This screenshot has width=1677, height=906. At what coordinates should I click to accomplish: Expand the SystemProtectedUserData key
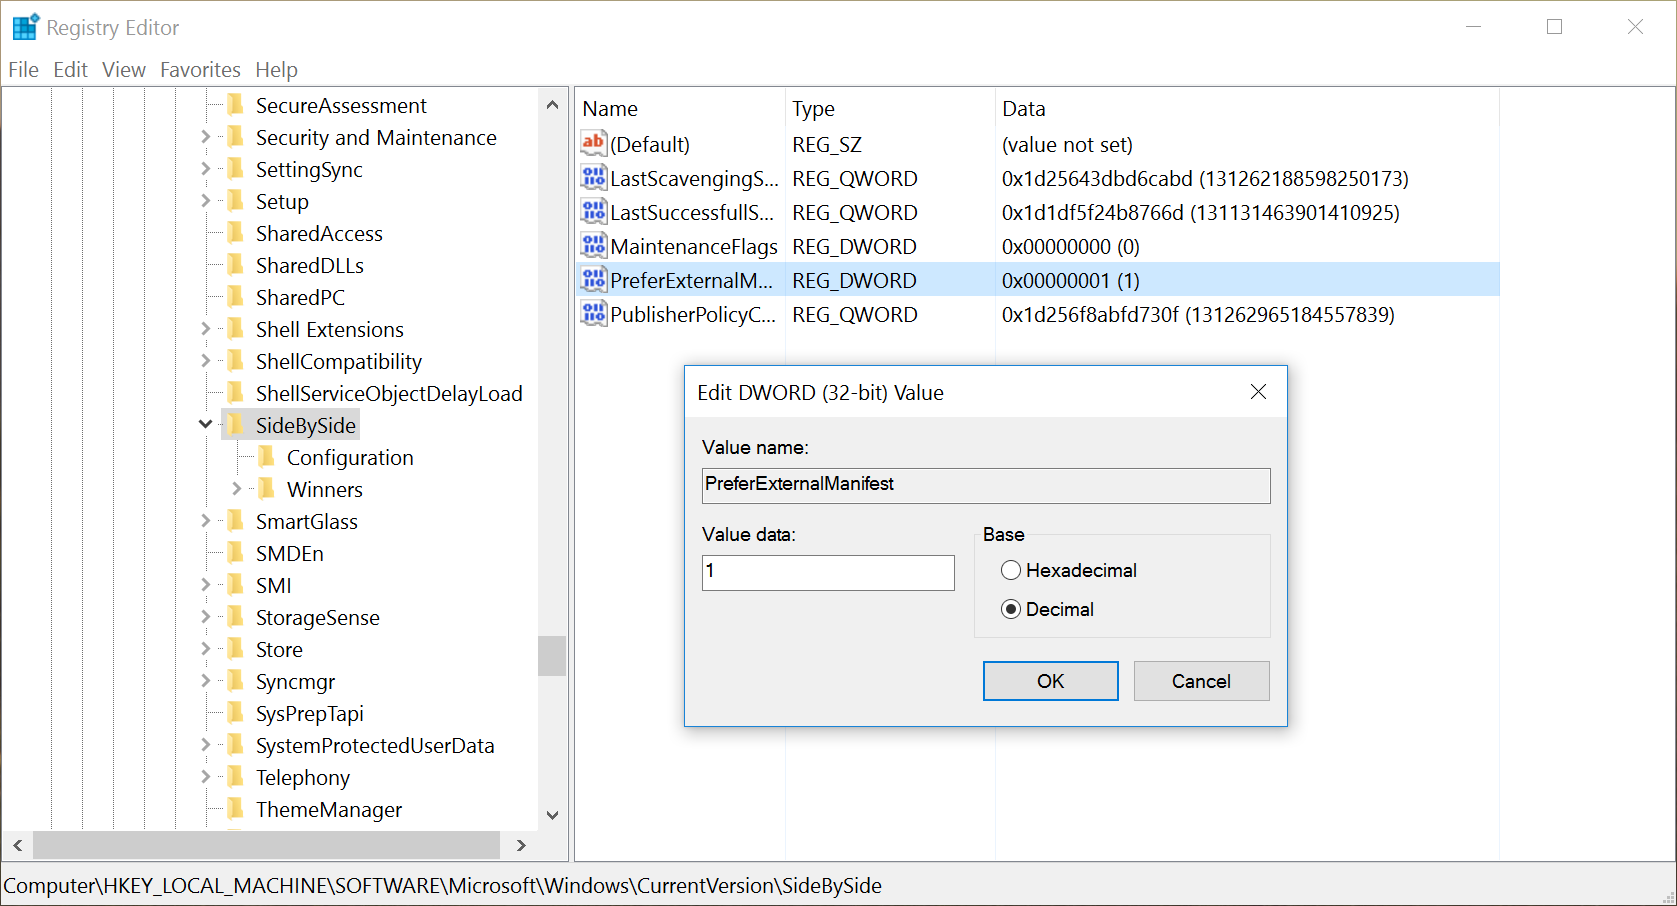(x=206, y=745)
